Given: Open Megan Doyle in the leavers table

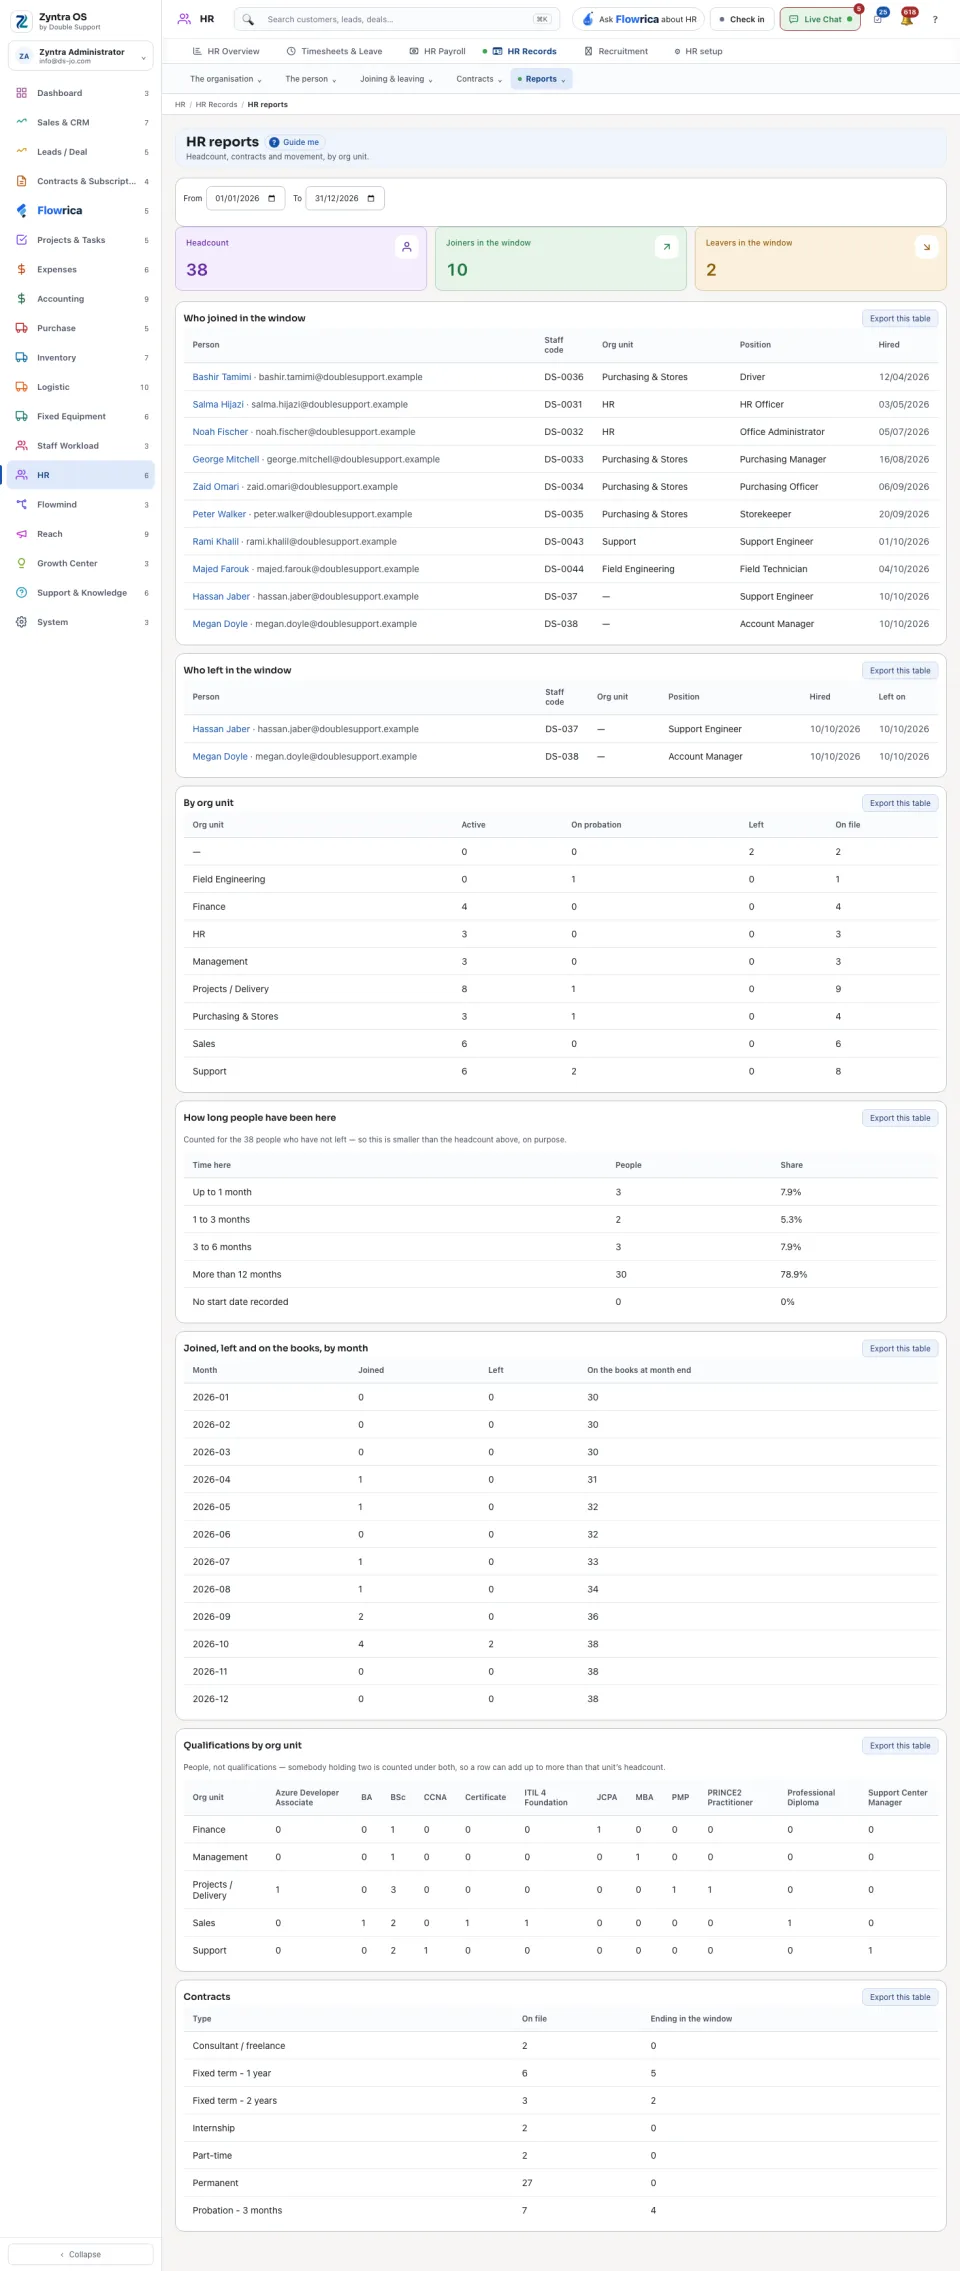Looking at the screenshot, I should click(x=220, y=756).
